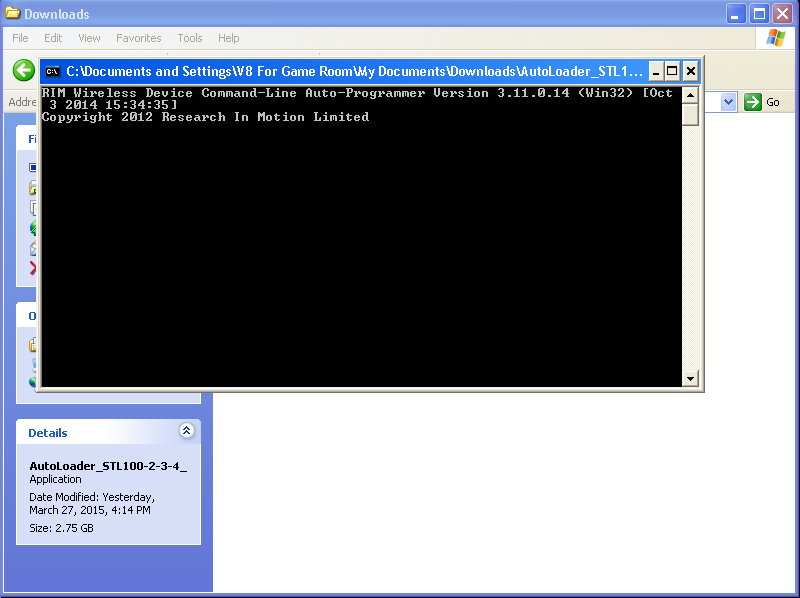Open the Favorites menu
The height and width of the screenshot is (598, 800).
(x=138, y=38)
